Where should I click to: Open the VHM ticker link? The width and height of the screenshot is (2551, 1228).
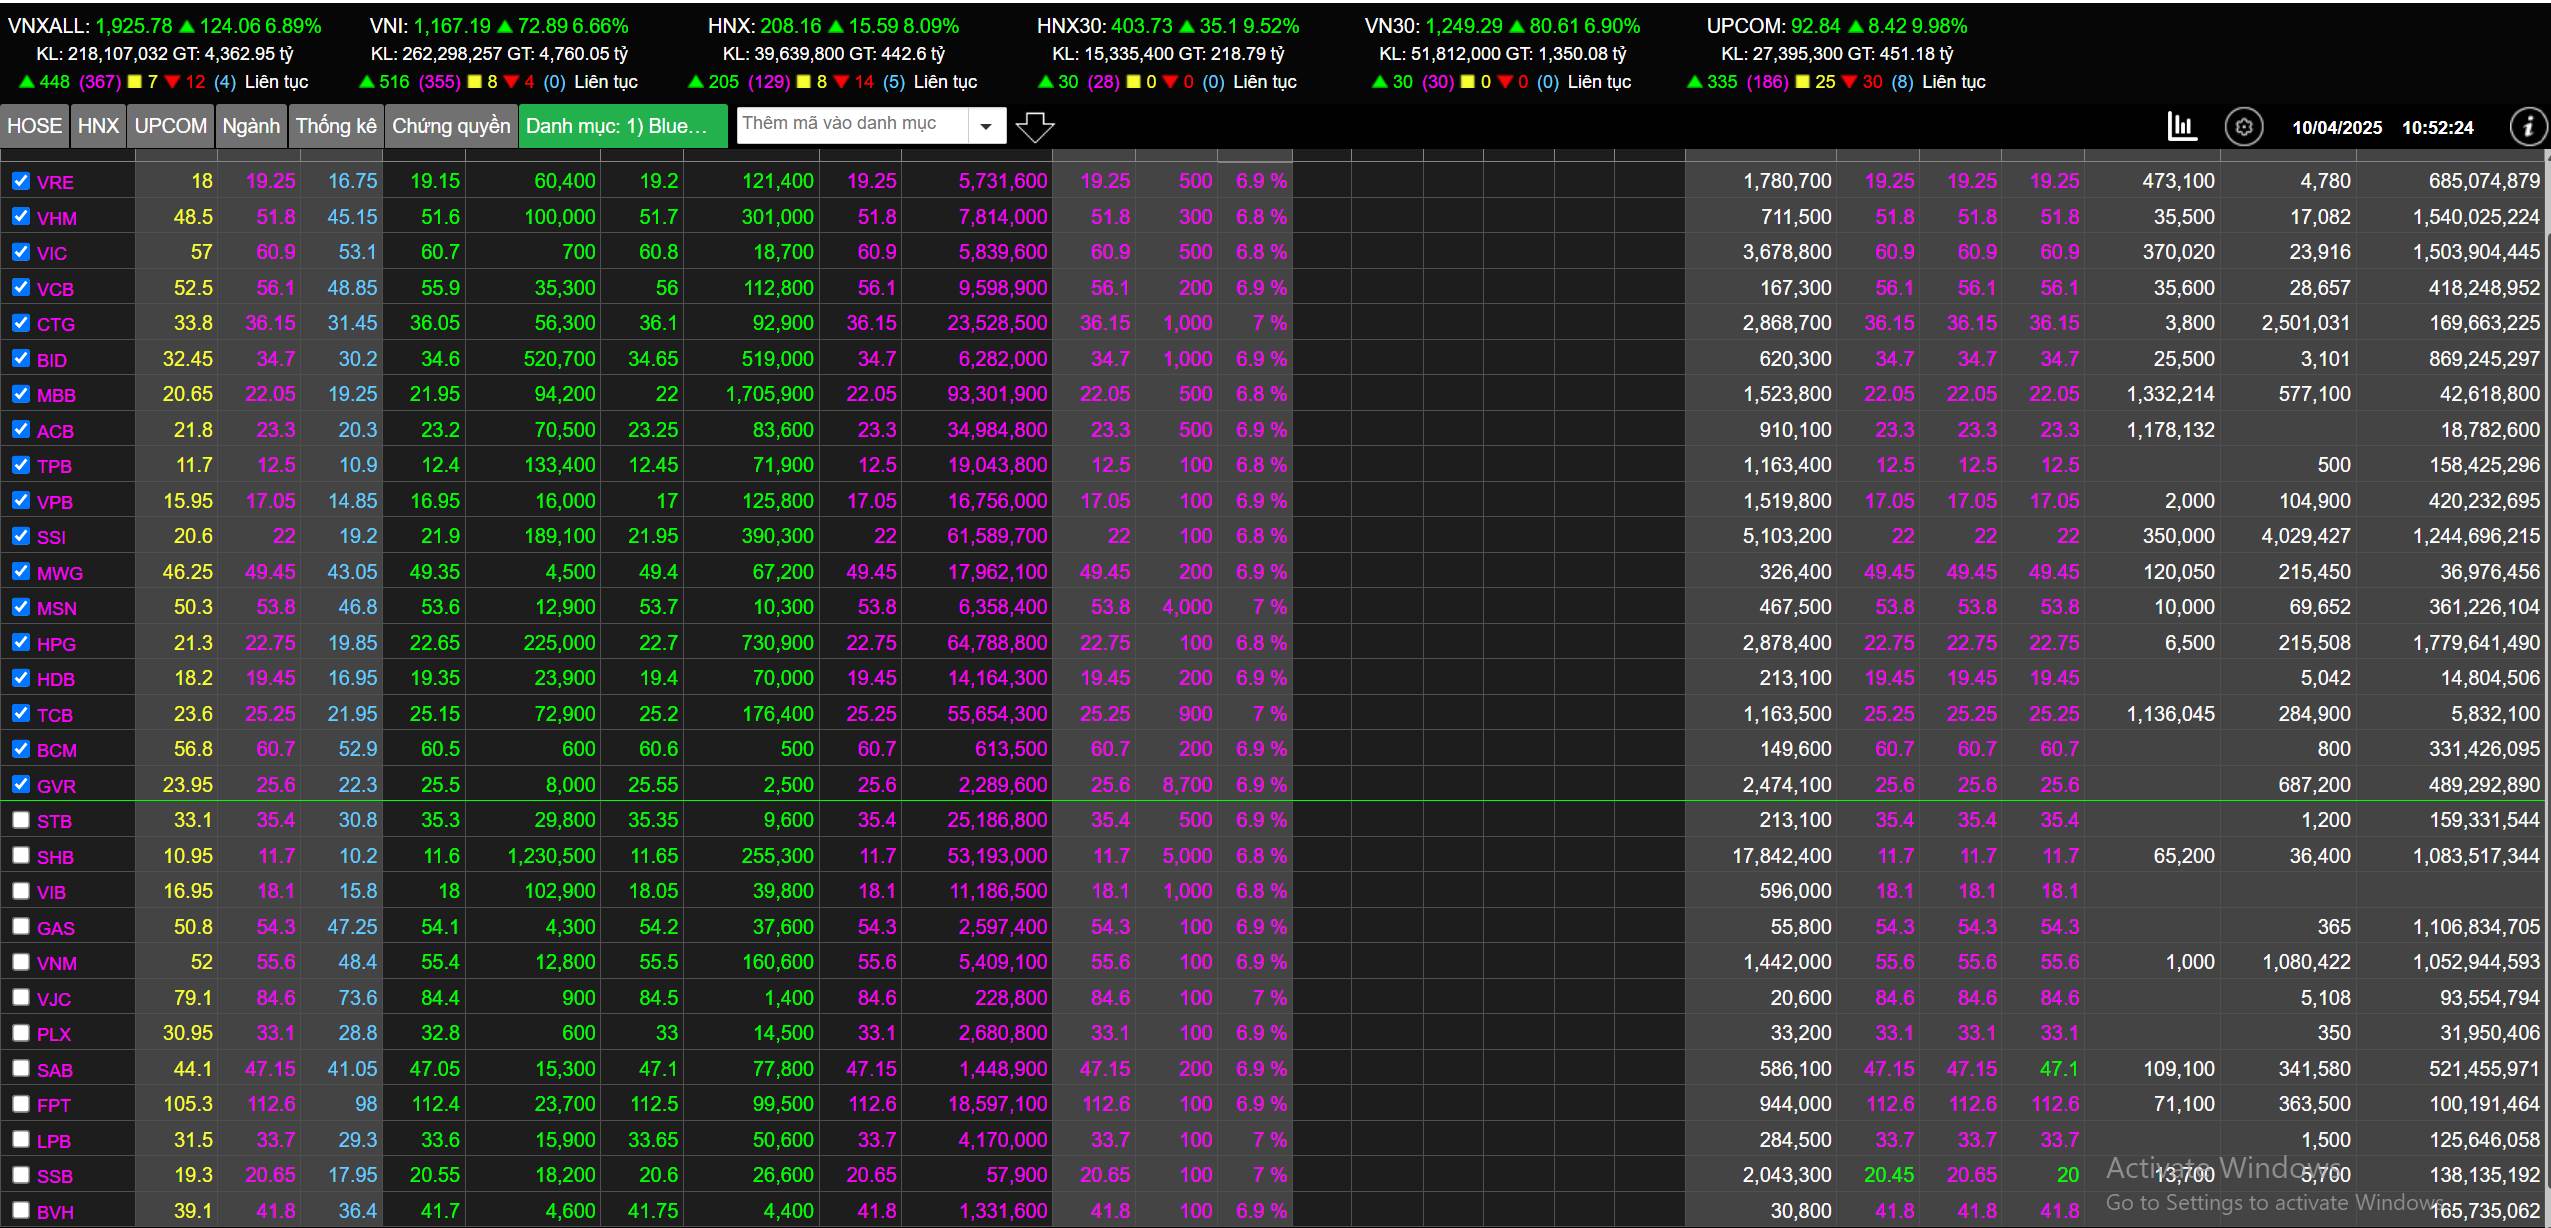(56, 218)
